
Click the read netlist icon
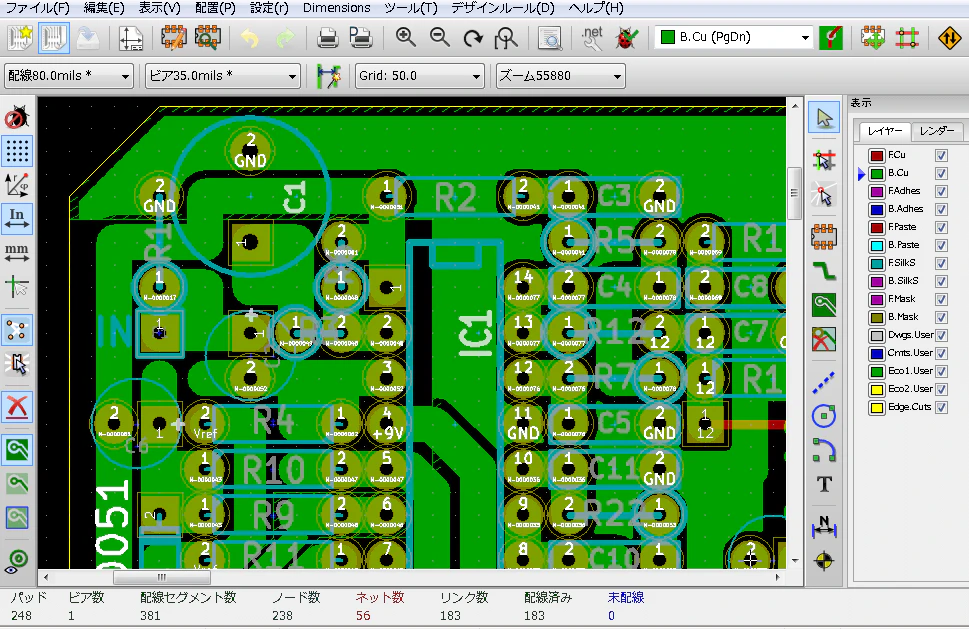click(x=592, y=38)
